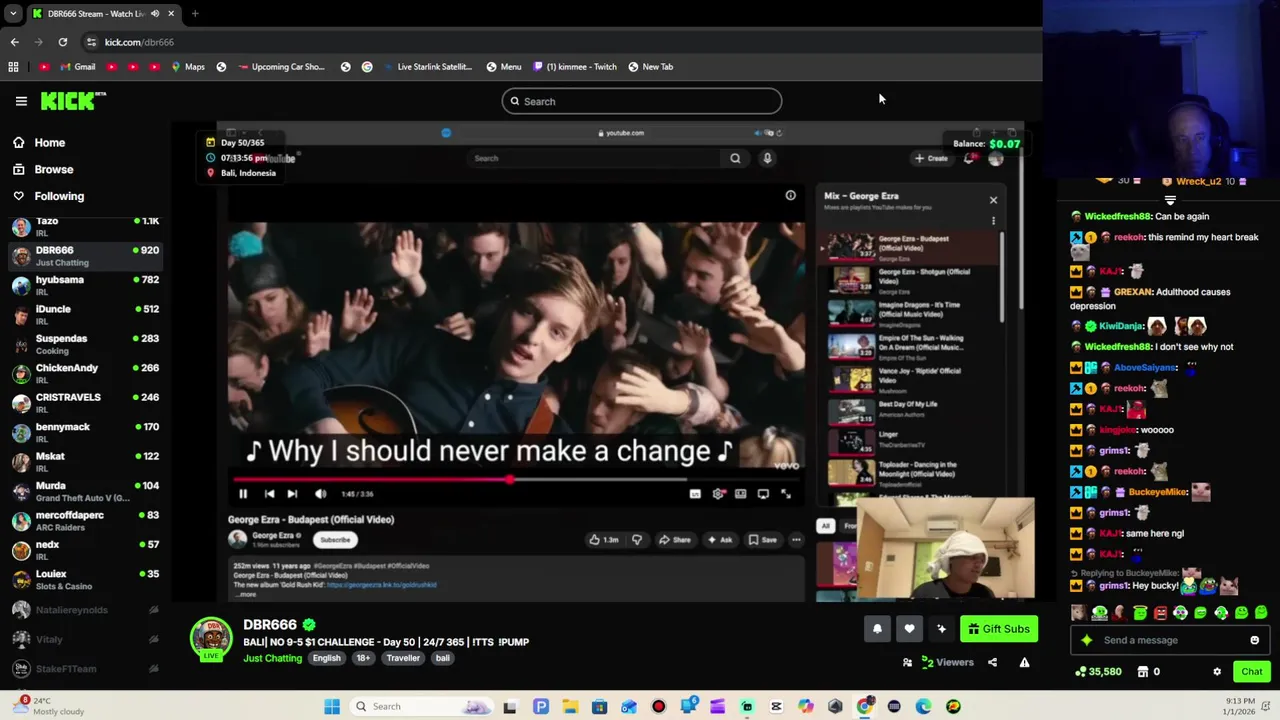Open DBR666 channel avatar
This screenshot has height=720, width=1280.
(x=211, y=639)
